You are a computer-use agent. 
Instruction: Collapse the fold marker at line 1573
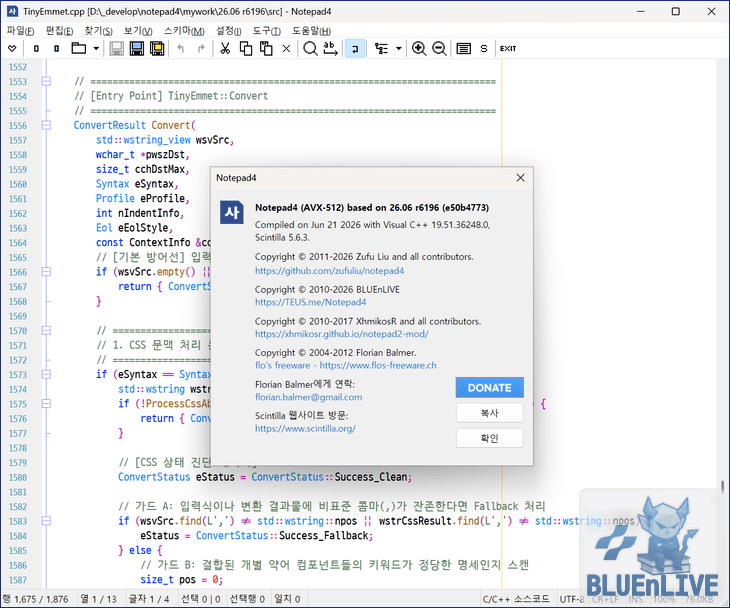coord(46,374)
